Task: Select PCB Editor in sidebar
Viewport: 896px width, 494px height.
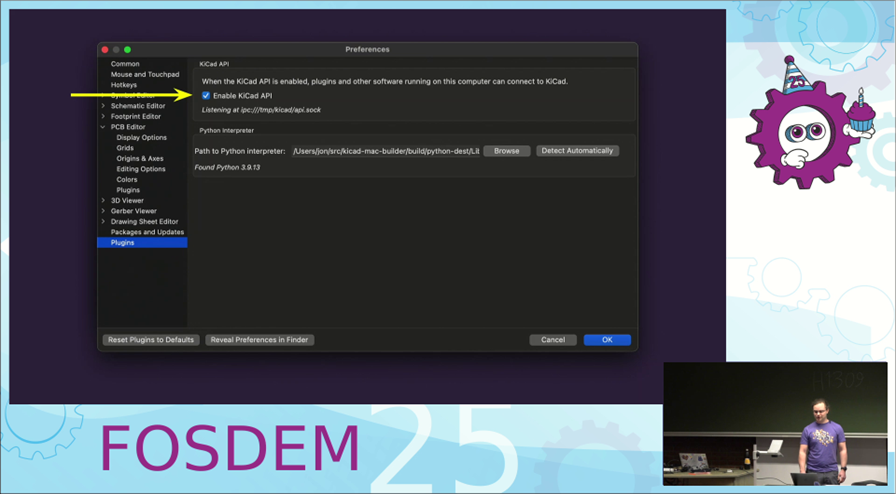Action: 128,127
